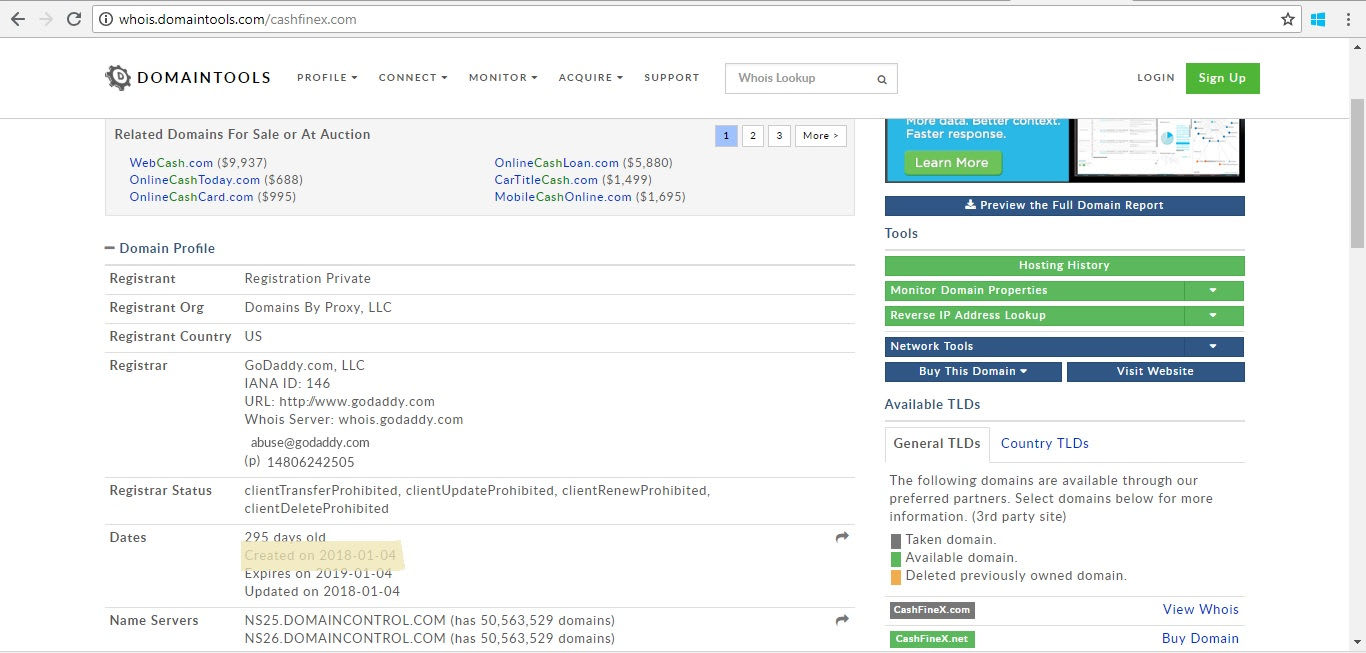Click the site info icon in the address bar
The height and width of the screenshot is (653, 1366).
105,19
